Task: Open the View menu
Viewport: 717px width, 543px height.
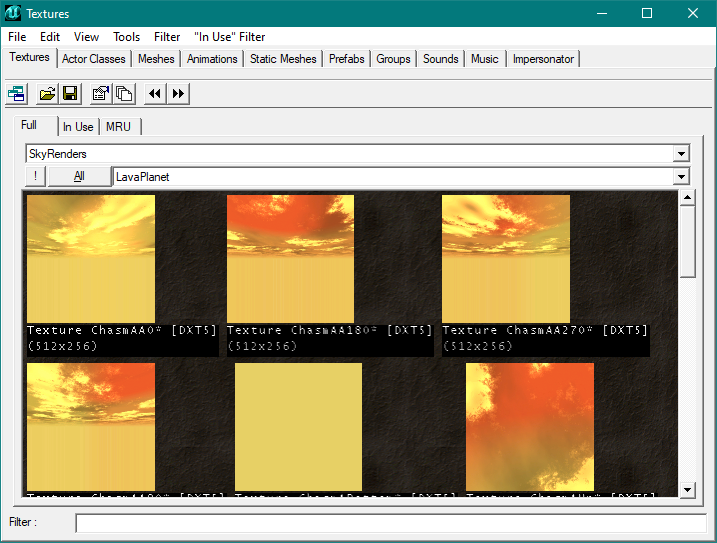Action: [x=86, y=37]
